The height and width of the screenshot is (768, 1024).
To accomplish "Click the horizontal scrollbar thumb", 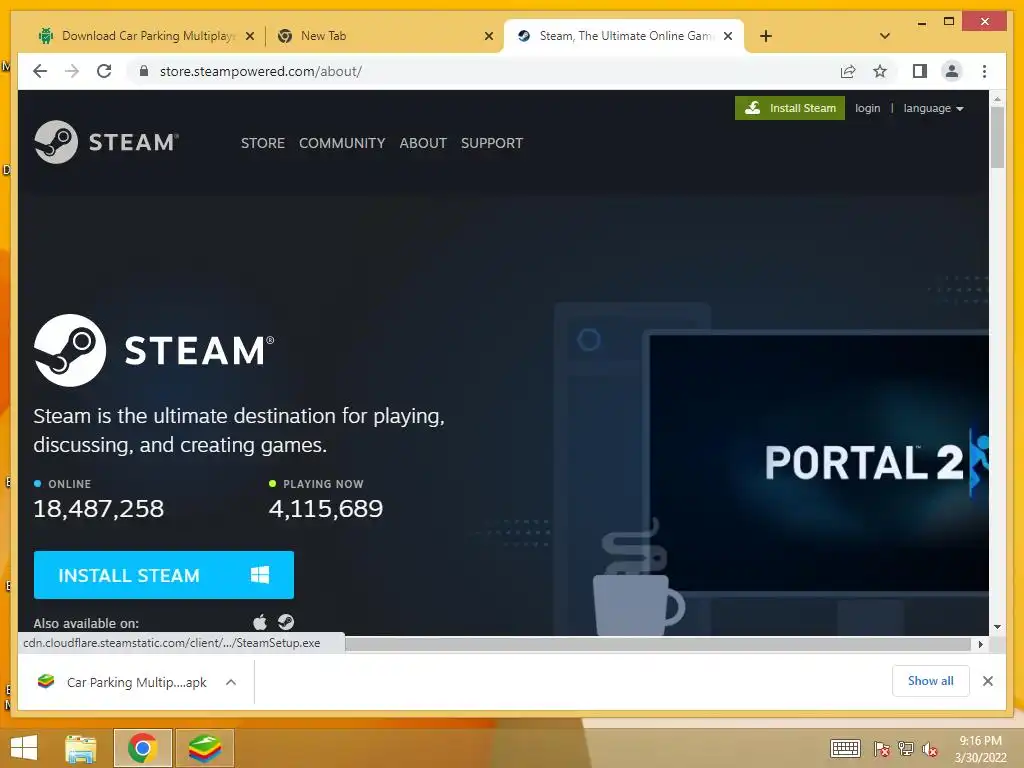I will pos(658,644).
